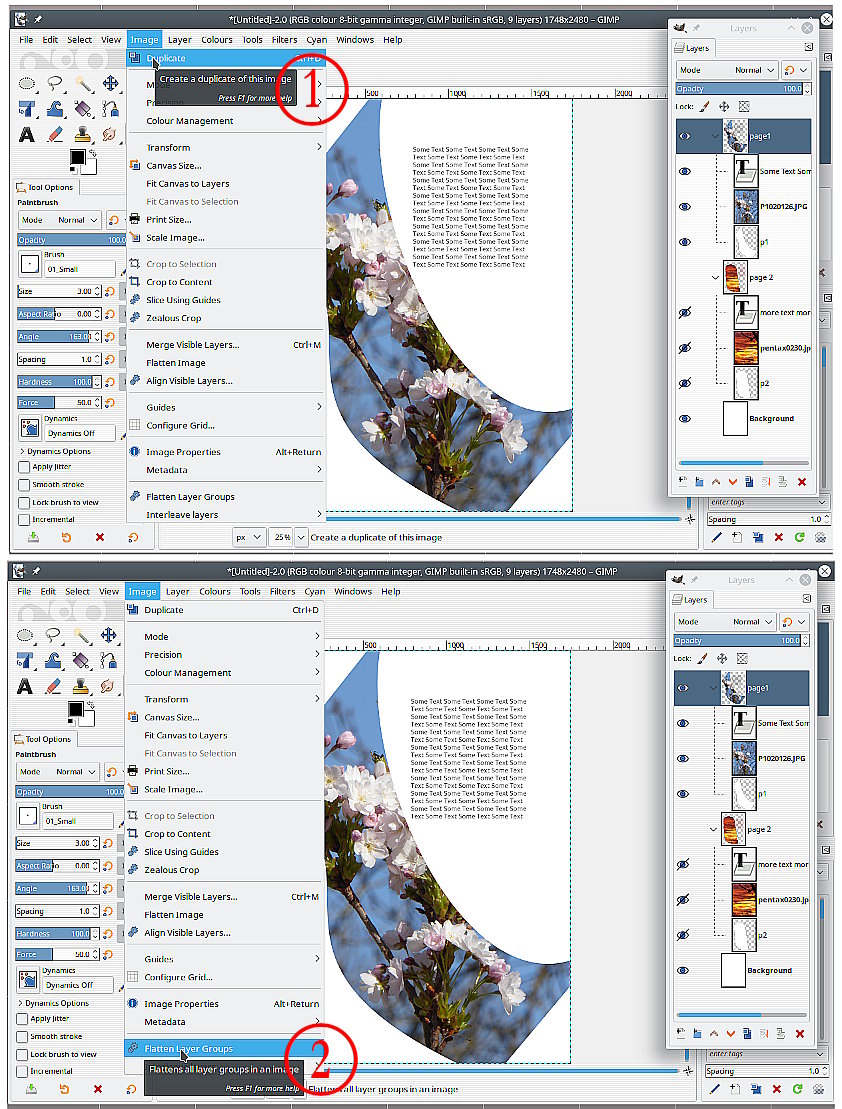Switch to Tool Options tab in upper window
The image size is (842, 1109).
tap(45, 187)
